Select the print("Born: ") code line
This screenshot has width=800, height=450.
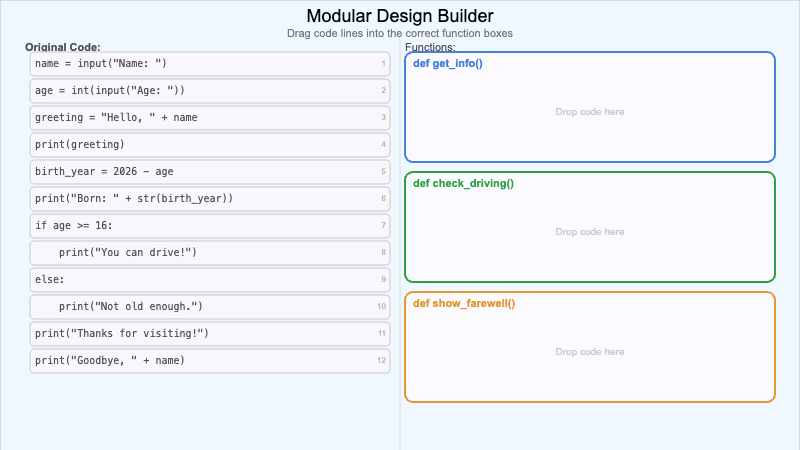pos(210,199)
